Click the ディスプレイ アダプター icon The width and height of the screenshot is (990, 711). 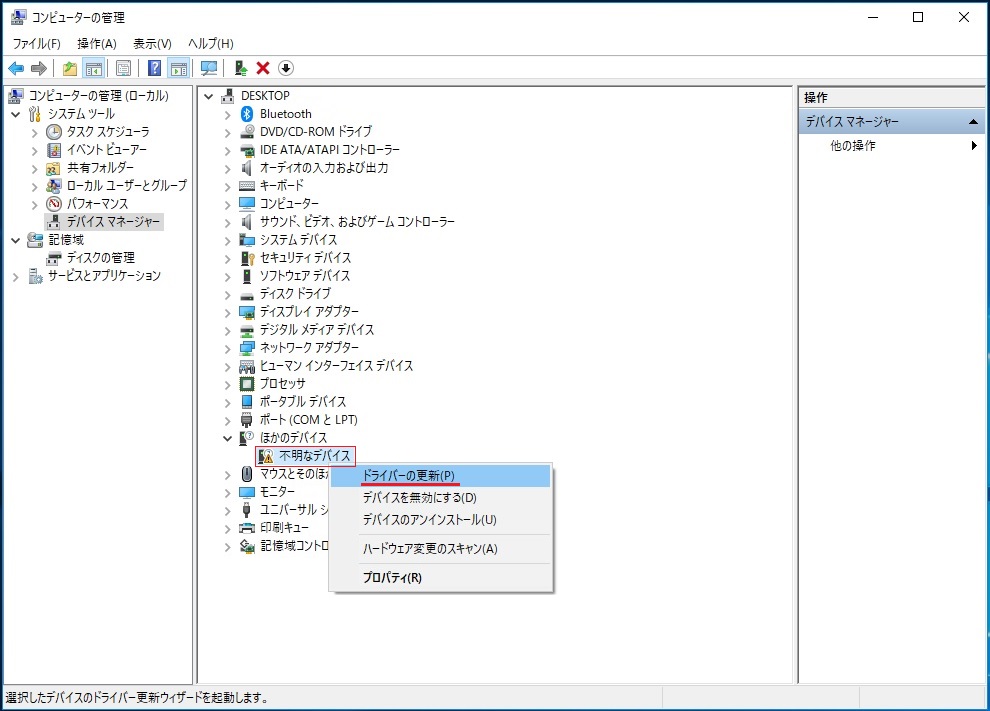click(x=247, y=312)
